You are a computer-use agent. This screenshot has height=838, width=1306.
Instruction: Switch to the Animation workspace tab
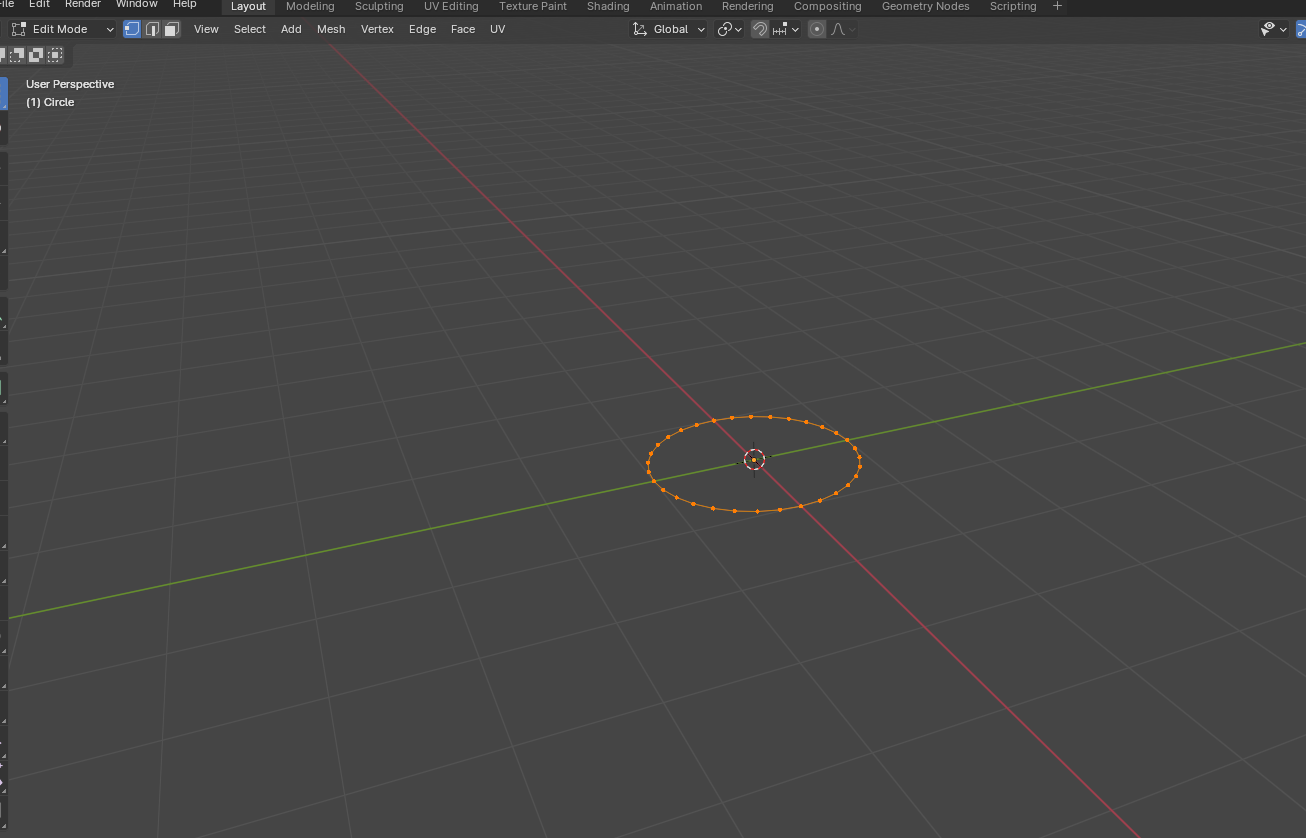pos(676,6)
